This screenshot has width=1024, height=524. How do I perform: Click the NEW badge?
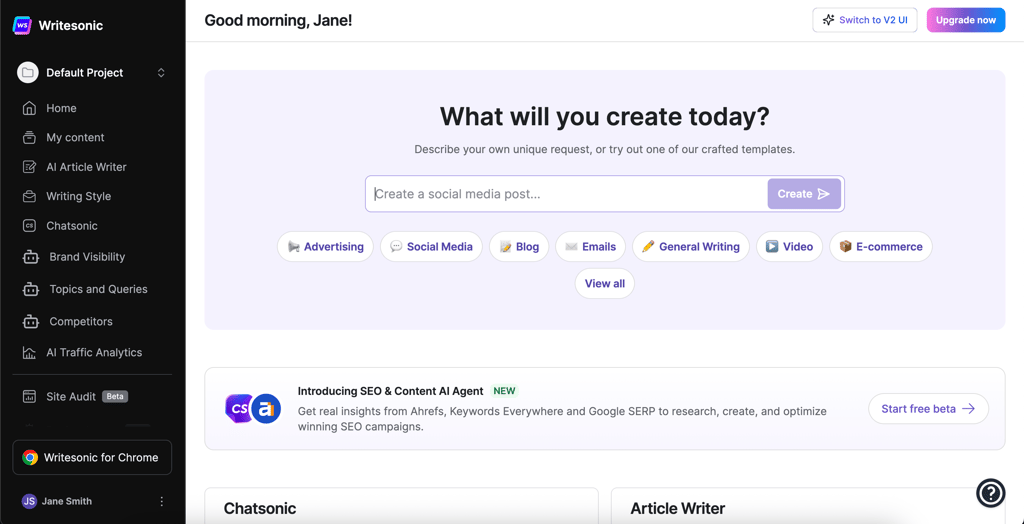tap(504, 391)
